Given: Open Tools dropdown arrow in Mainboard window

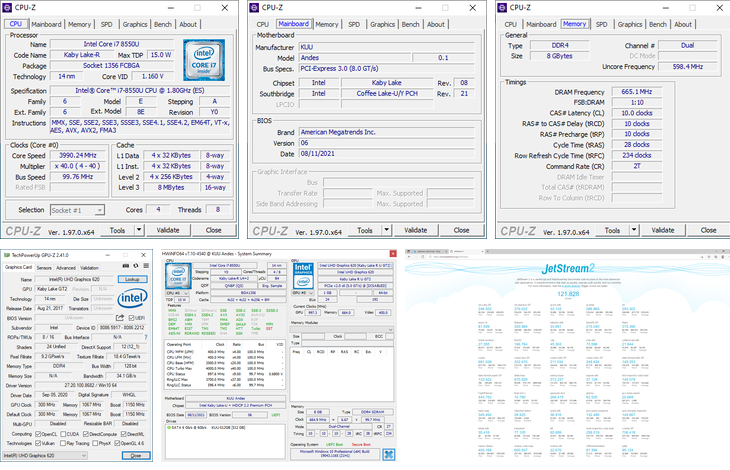Looking at the screenshot, I should (386, 230).
